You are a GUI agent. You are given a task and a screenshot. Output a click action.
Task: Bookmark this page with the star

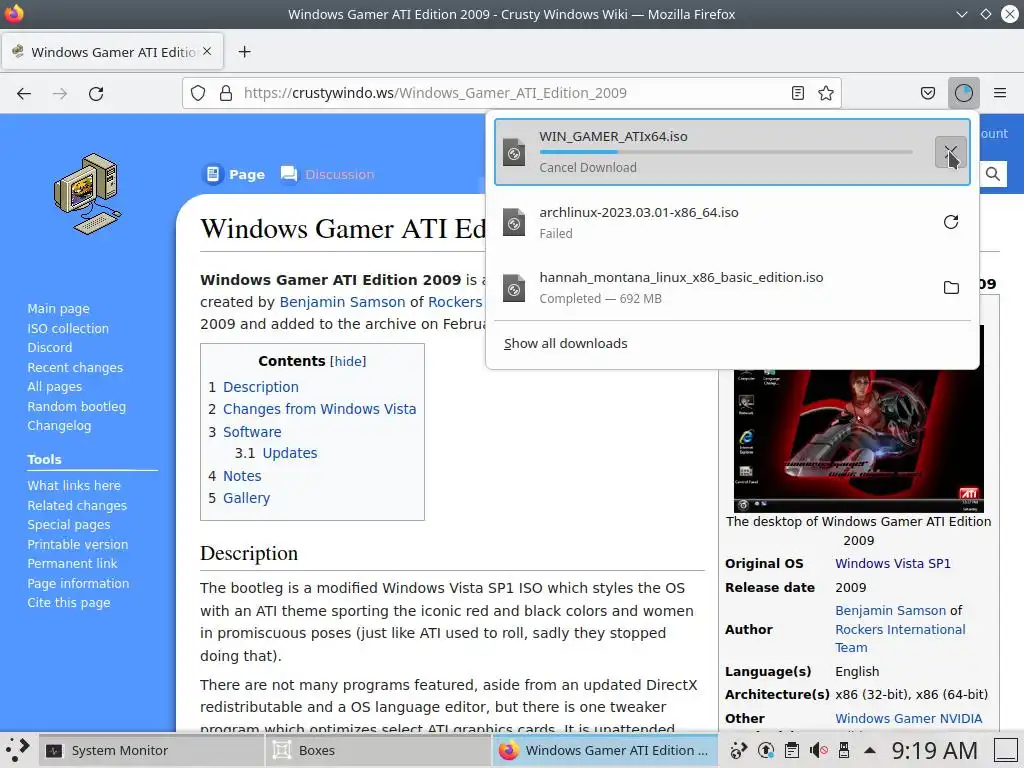click(825, 93)
